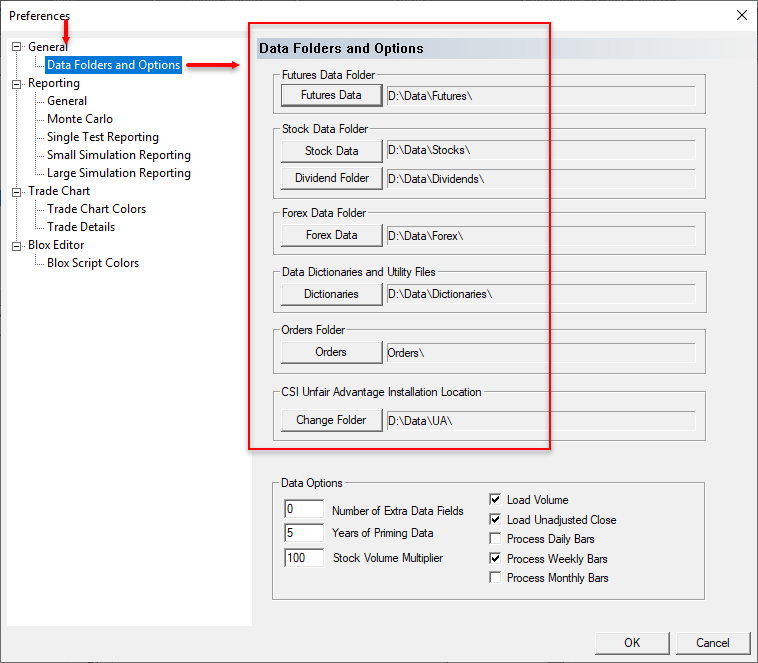
Task: Enable Process Monthly Bars
Action: (x=495, y=578)
